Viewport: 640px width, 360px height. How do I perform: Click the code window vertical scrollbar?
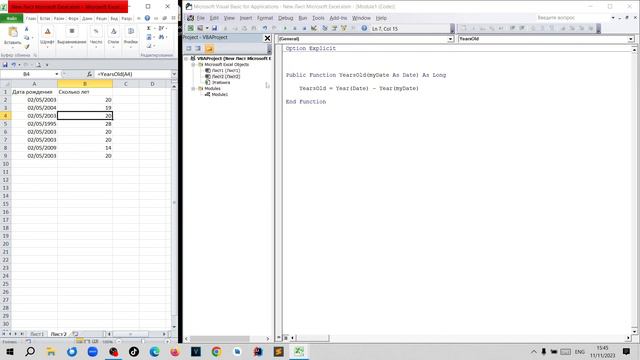click(634, 191)
